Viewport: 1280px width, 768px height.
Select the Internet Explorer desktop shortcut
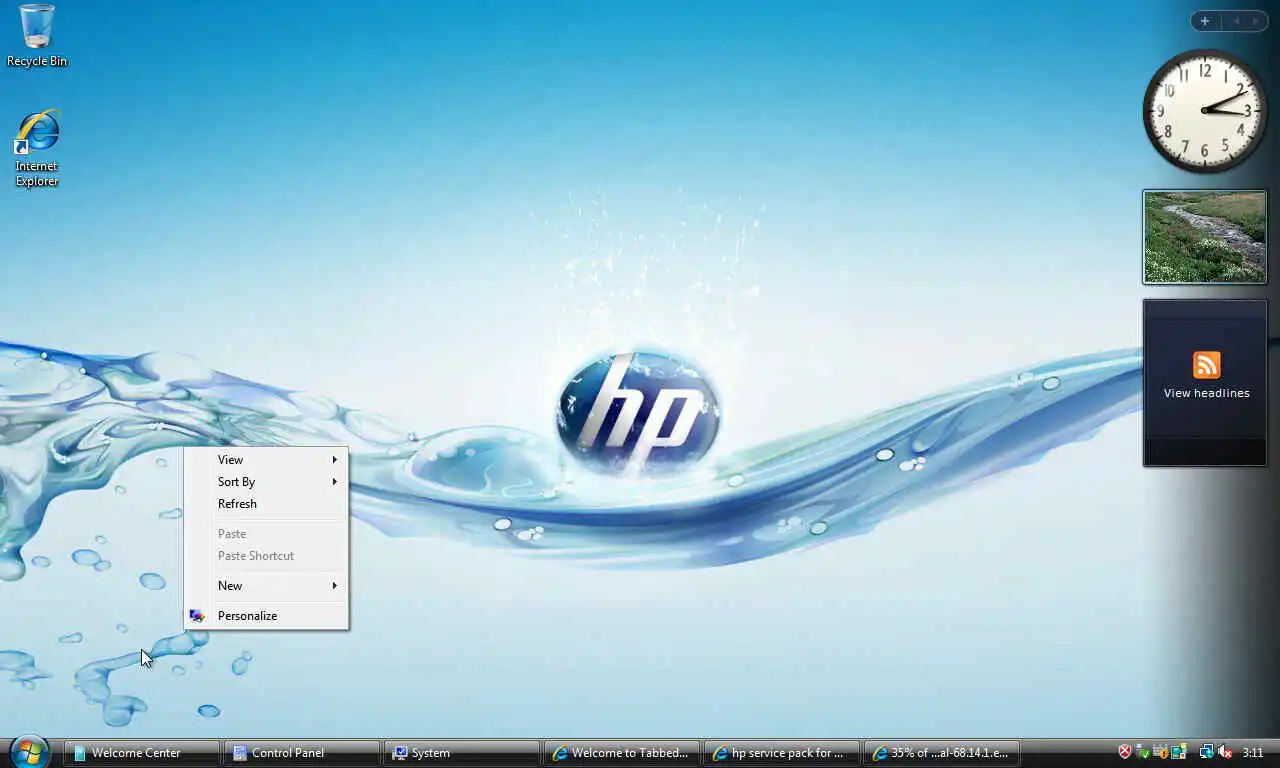coord(37,148)
